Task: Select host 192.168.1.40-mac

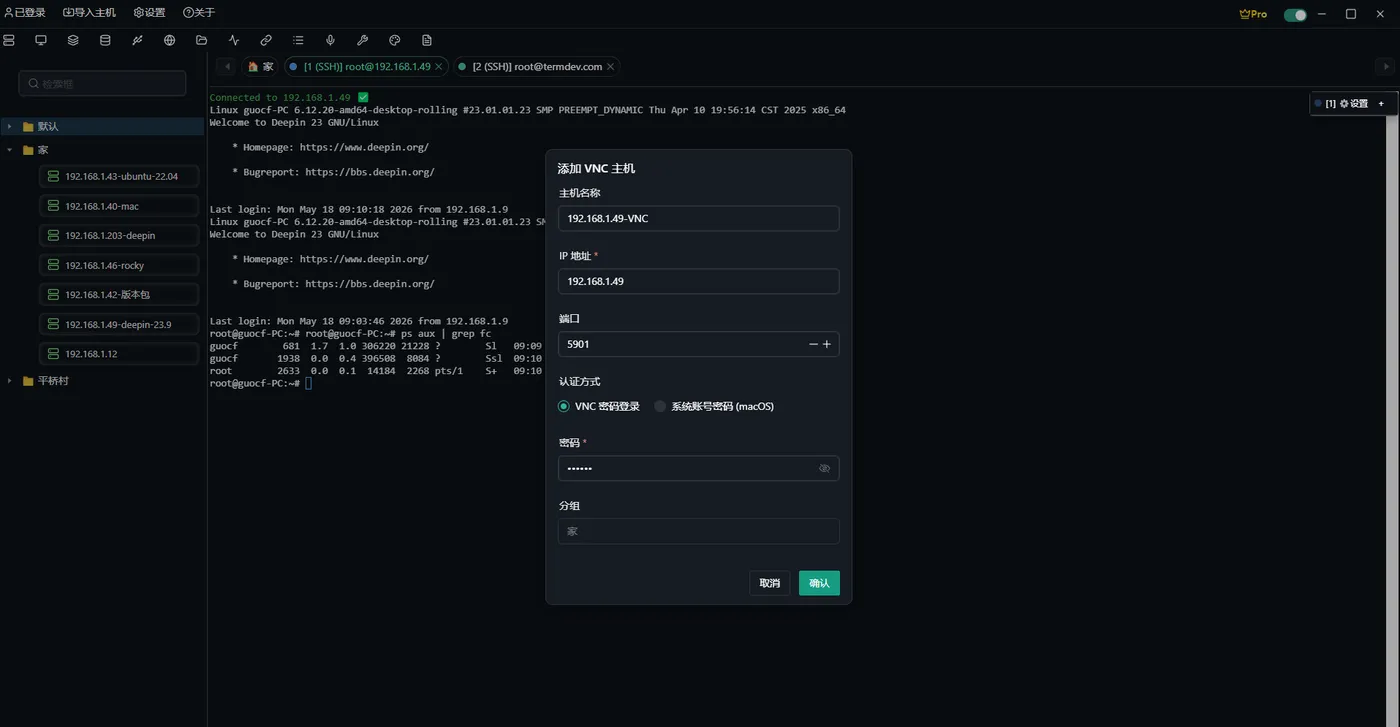Action: pyautogui.click(x=119, y=206)
